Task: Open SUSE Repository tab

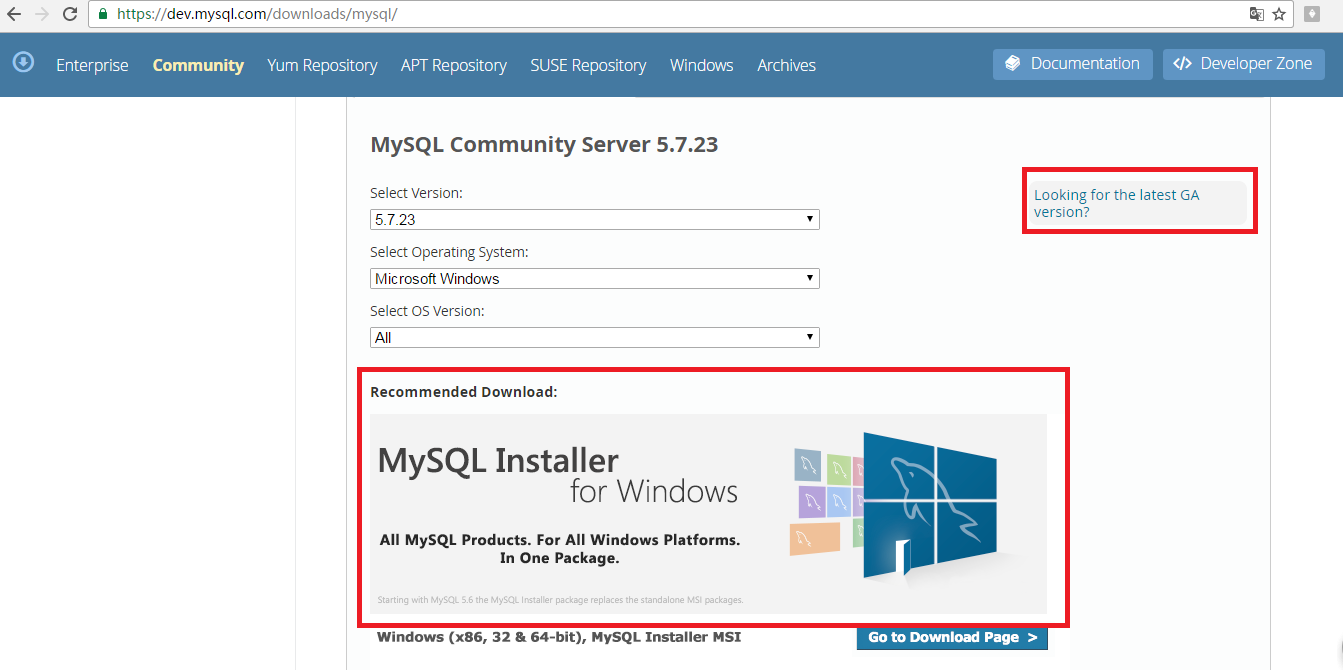Action: [x=588, y=65]
